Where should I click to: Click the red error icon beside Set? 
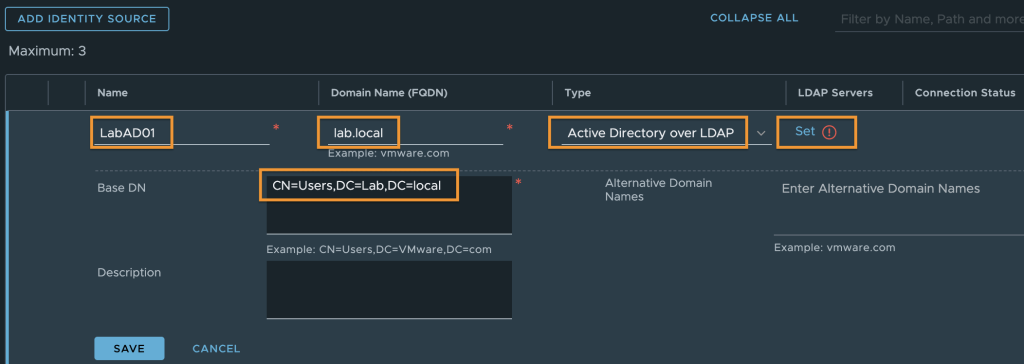click(829, 132)
